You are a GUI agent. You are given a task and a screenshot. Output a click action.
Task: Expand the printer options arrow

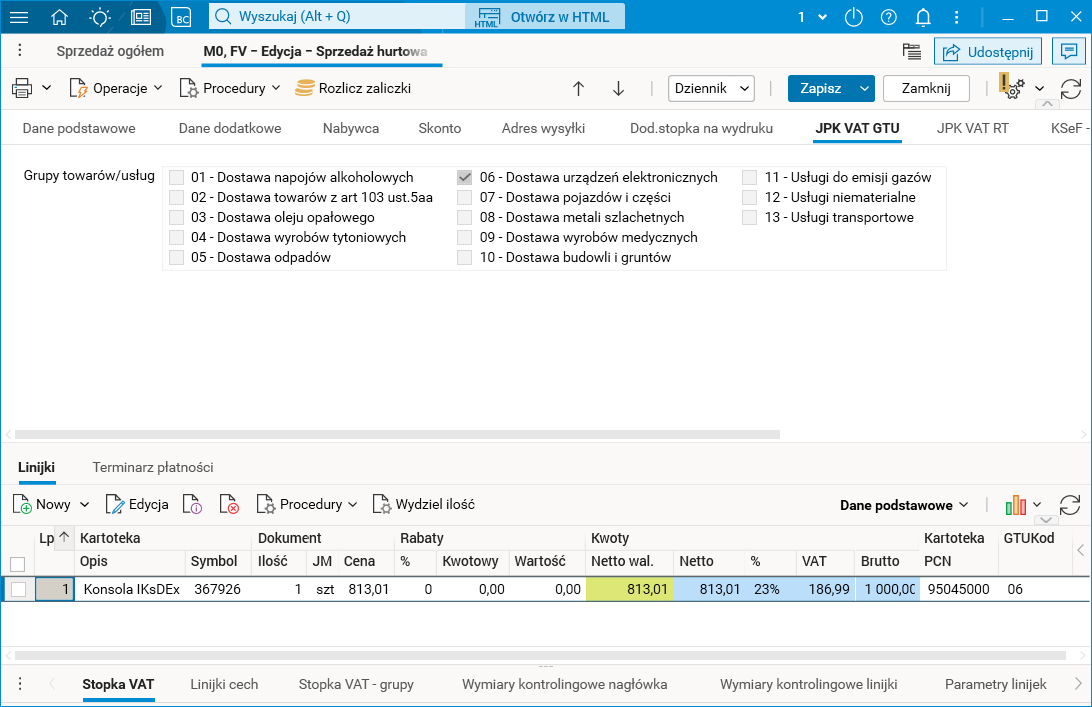pos(47,88)
